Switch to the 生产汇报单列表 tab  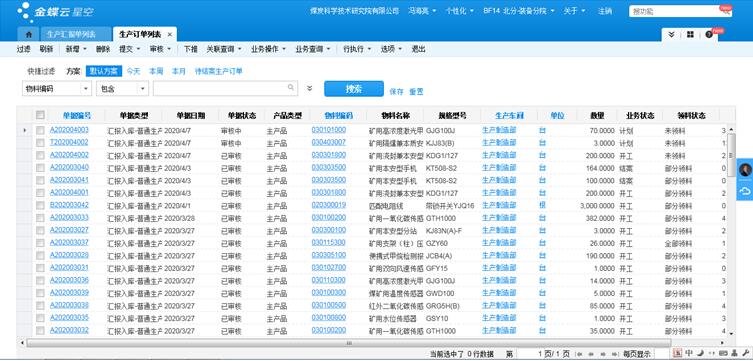[x=75, y=35]
